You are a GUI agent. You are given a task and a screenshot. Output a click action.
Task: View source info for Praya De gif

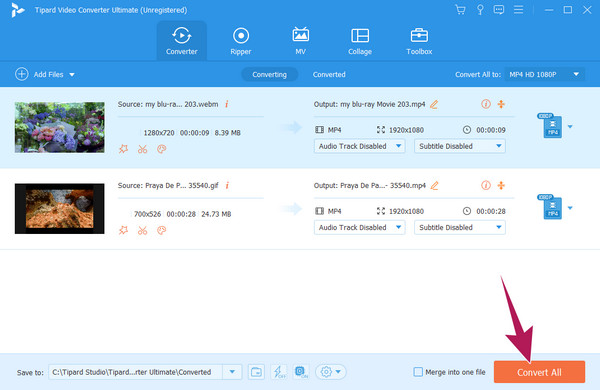(227, 185)
